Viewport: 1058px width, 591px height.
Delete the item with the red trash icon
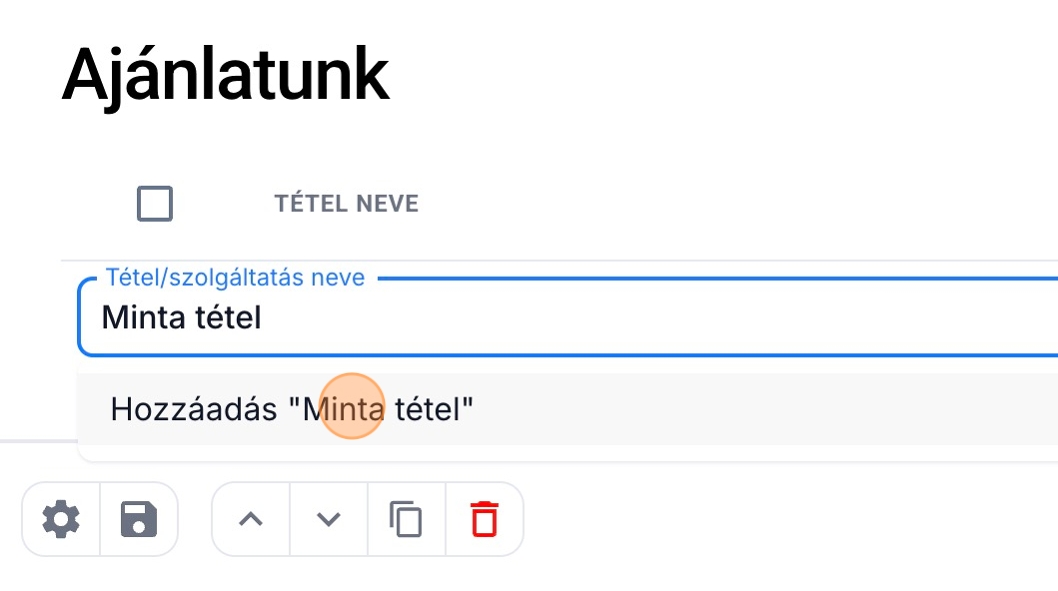tap(484, 519)
